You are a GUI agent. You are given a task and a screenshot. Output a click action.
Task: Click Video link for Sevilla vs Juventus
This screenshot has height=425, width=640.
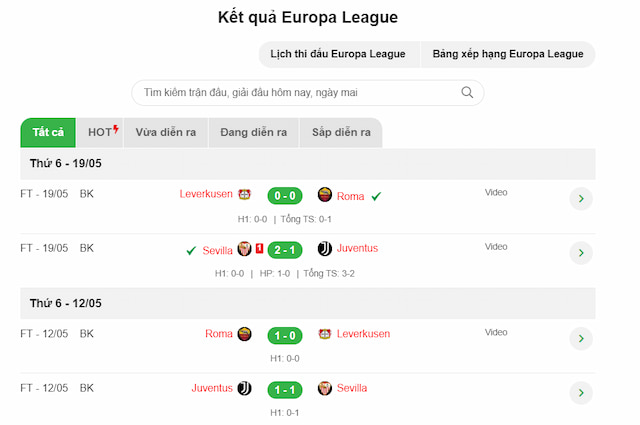coord(496,246)
